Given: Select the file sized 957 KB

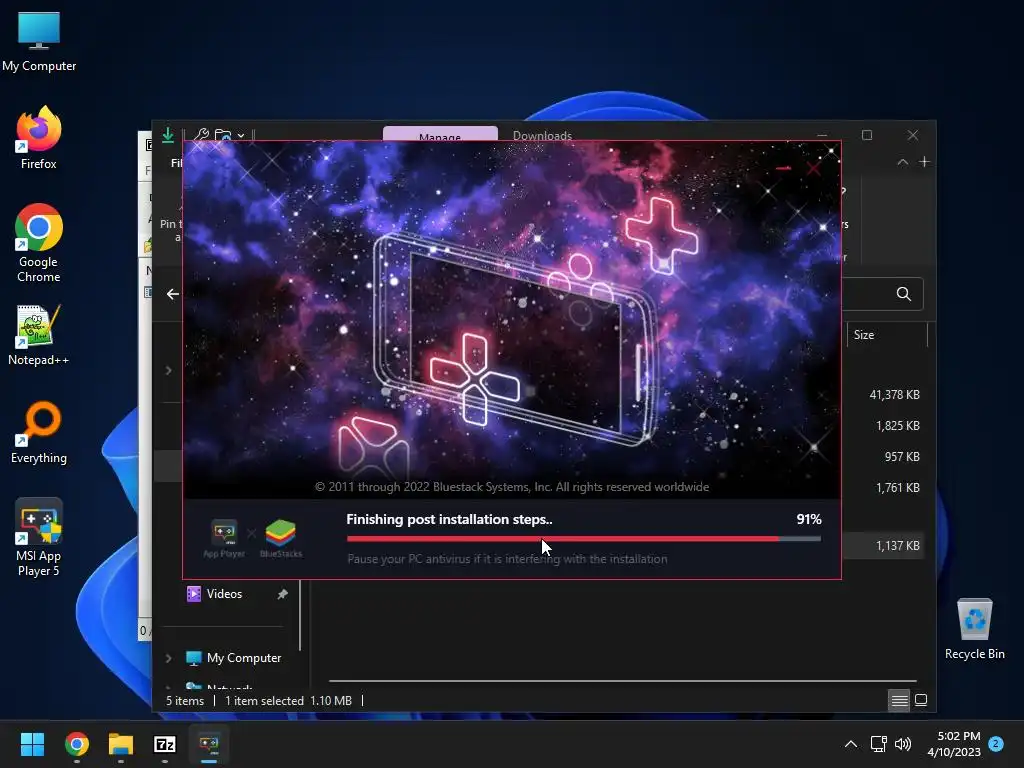Looking at the screenshot, I should 902,456.
